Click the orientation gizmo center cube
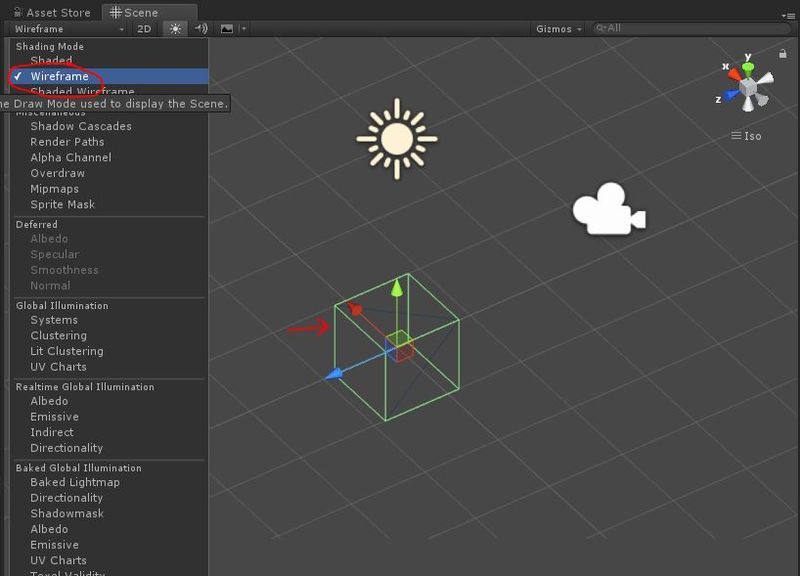 pos(748,87)
